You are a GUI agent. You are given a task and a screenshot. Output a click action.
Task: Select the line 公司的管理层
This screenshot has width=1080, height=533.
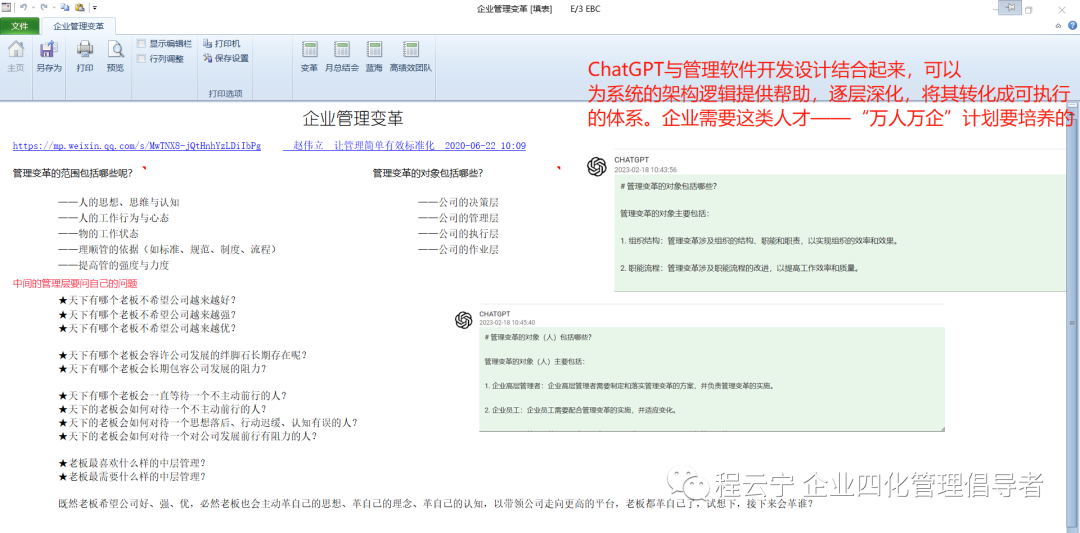[458, 218]
